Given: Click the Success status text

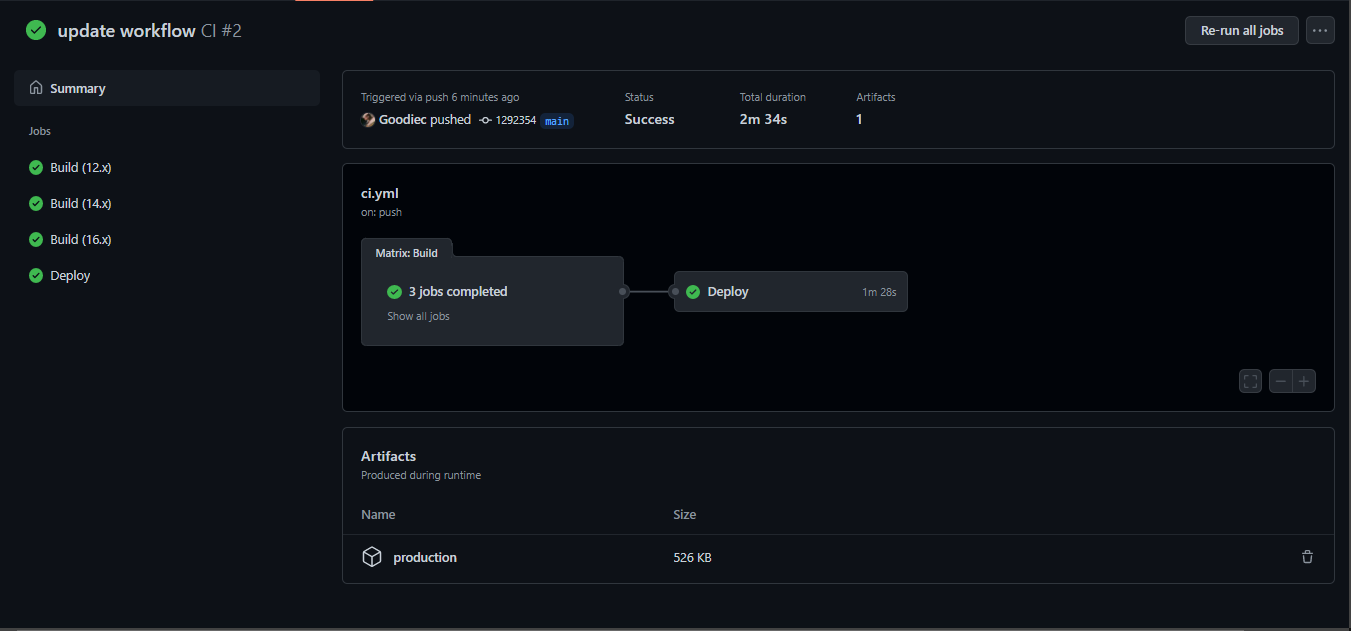Looking at the screenshot, I should click(x=650, y=119).
